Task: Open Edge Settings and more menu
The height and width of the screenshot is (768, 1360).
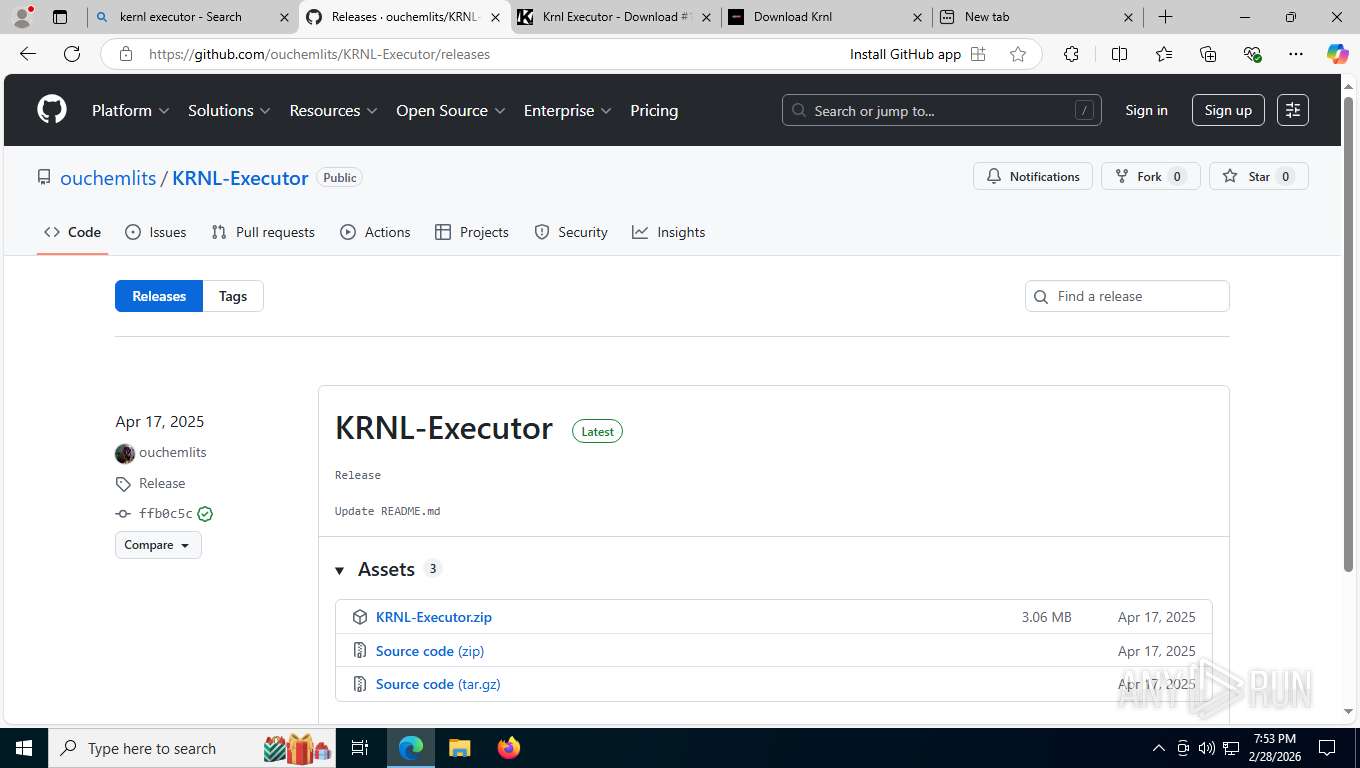Action: (1296, 54)
